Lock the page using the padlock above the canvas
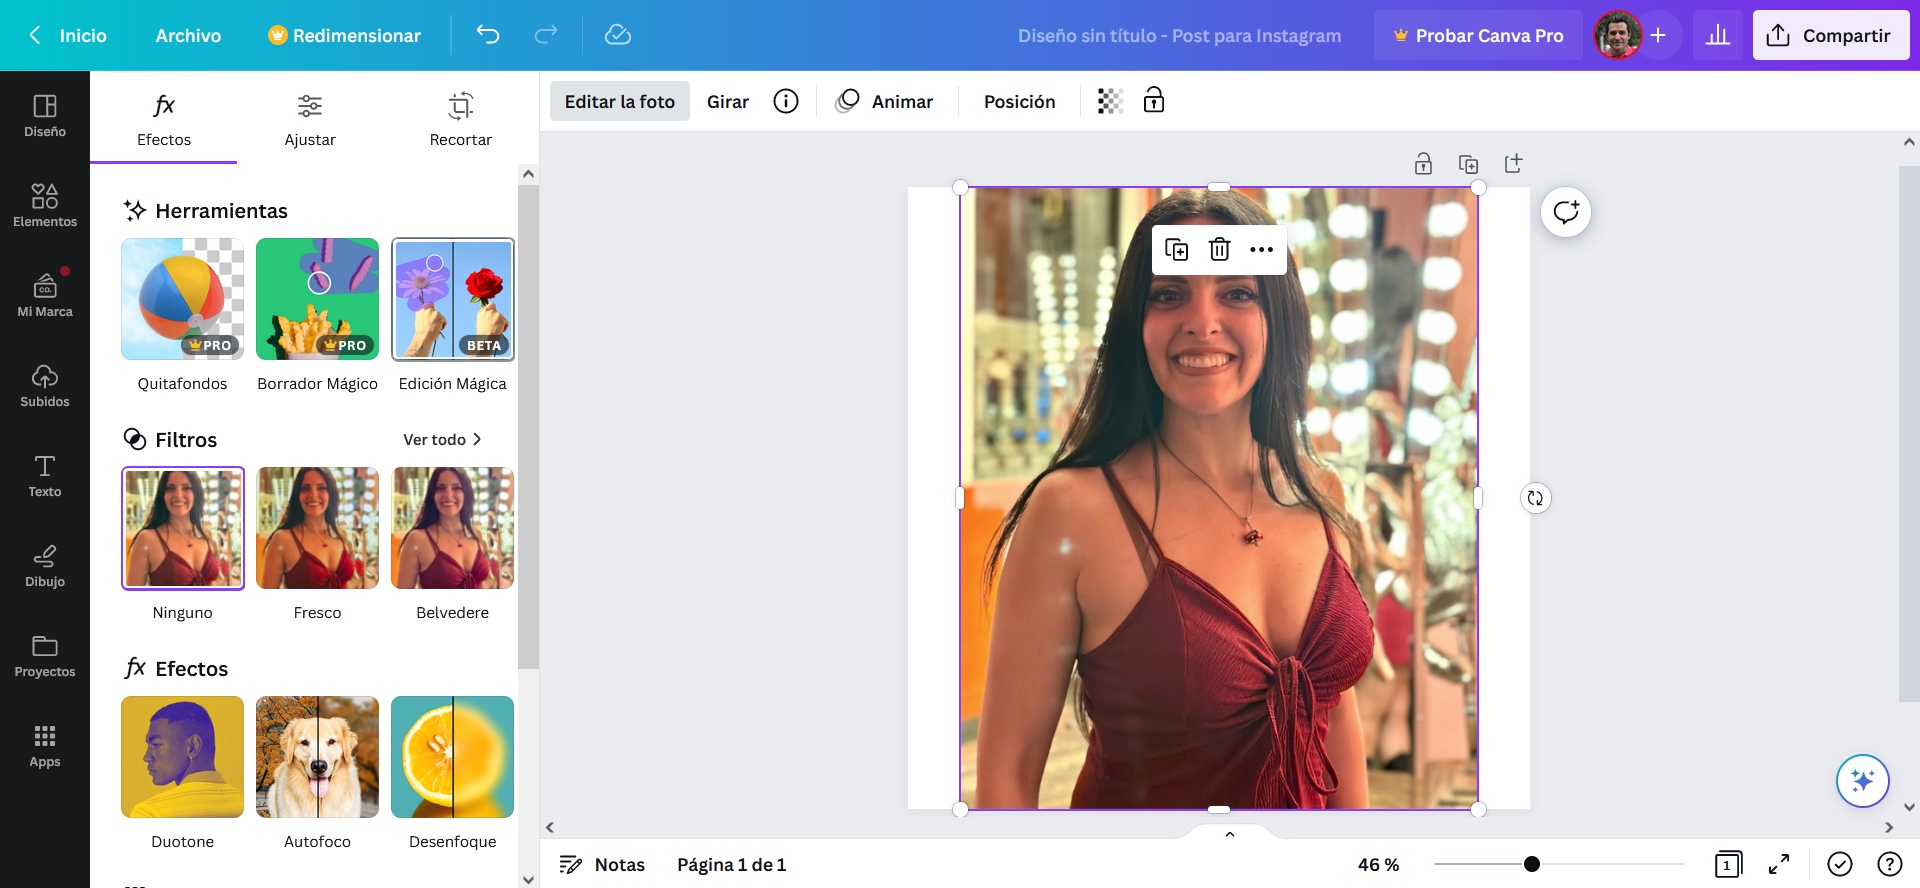This screenshot has width=1920, height=888. (1423, 164)
